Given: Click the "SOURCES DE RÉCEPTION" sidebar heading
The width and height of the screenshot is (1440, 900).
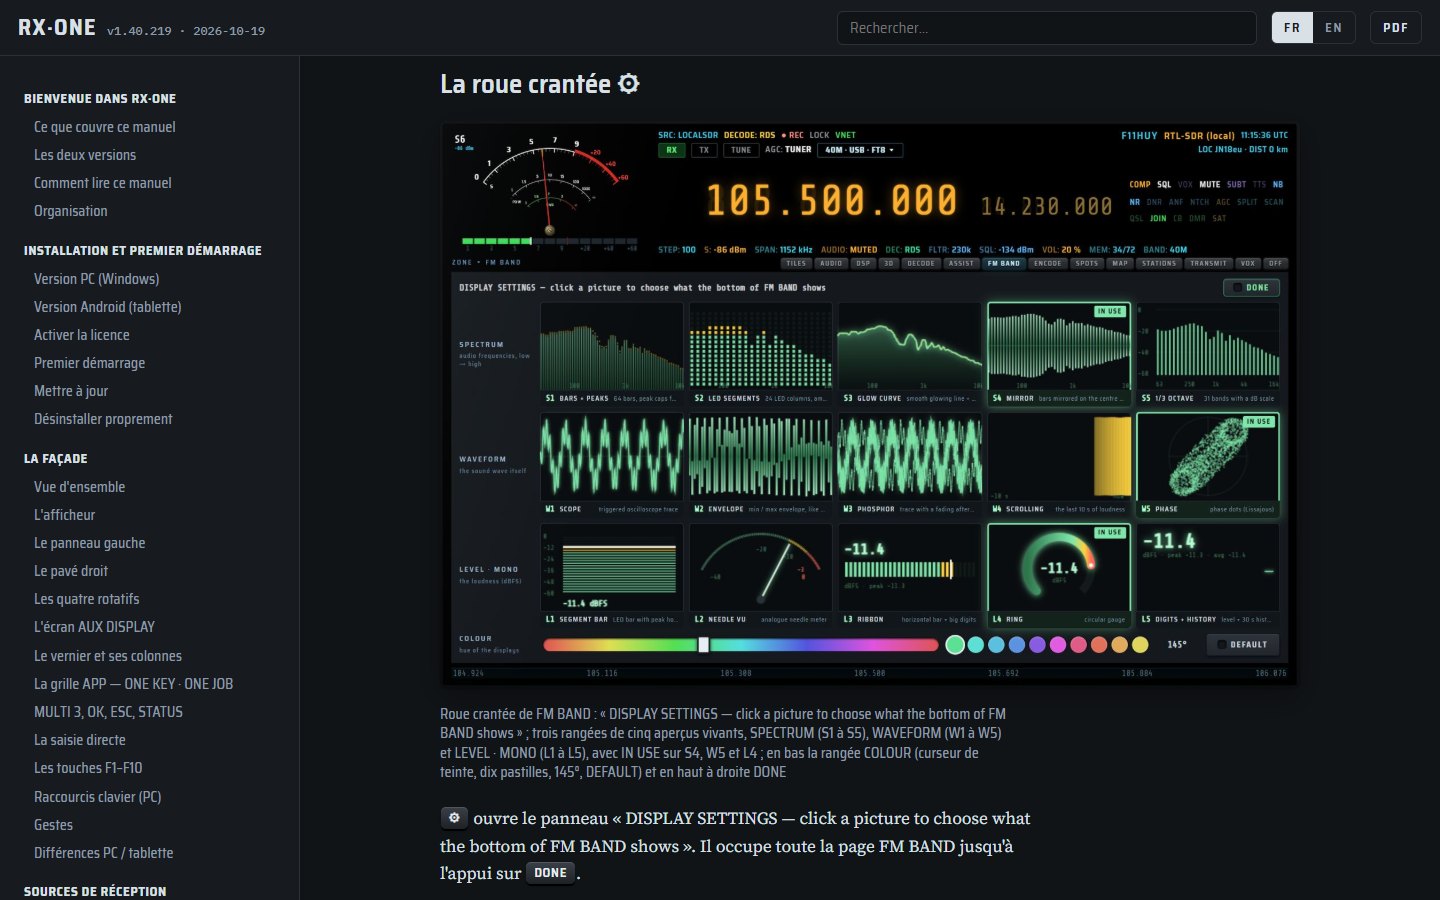Looking at the screenshot, I should point(95,891).
